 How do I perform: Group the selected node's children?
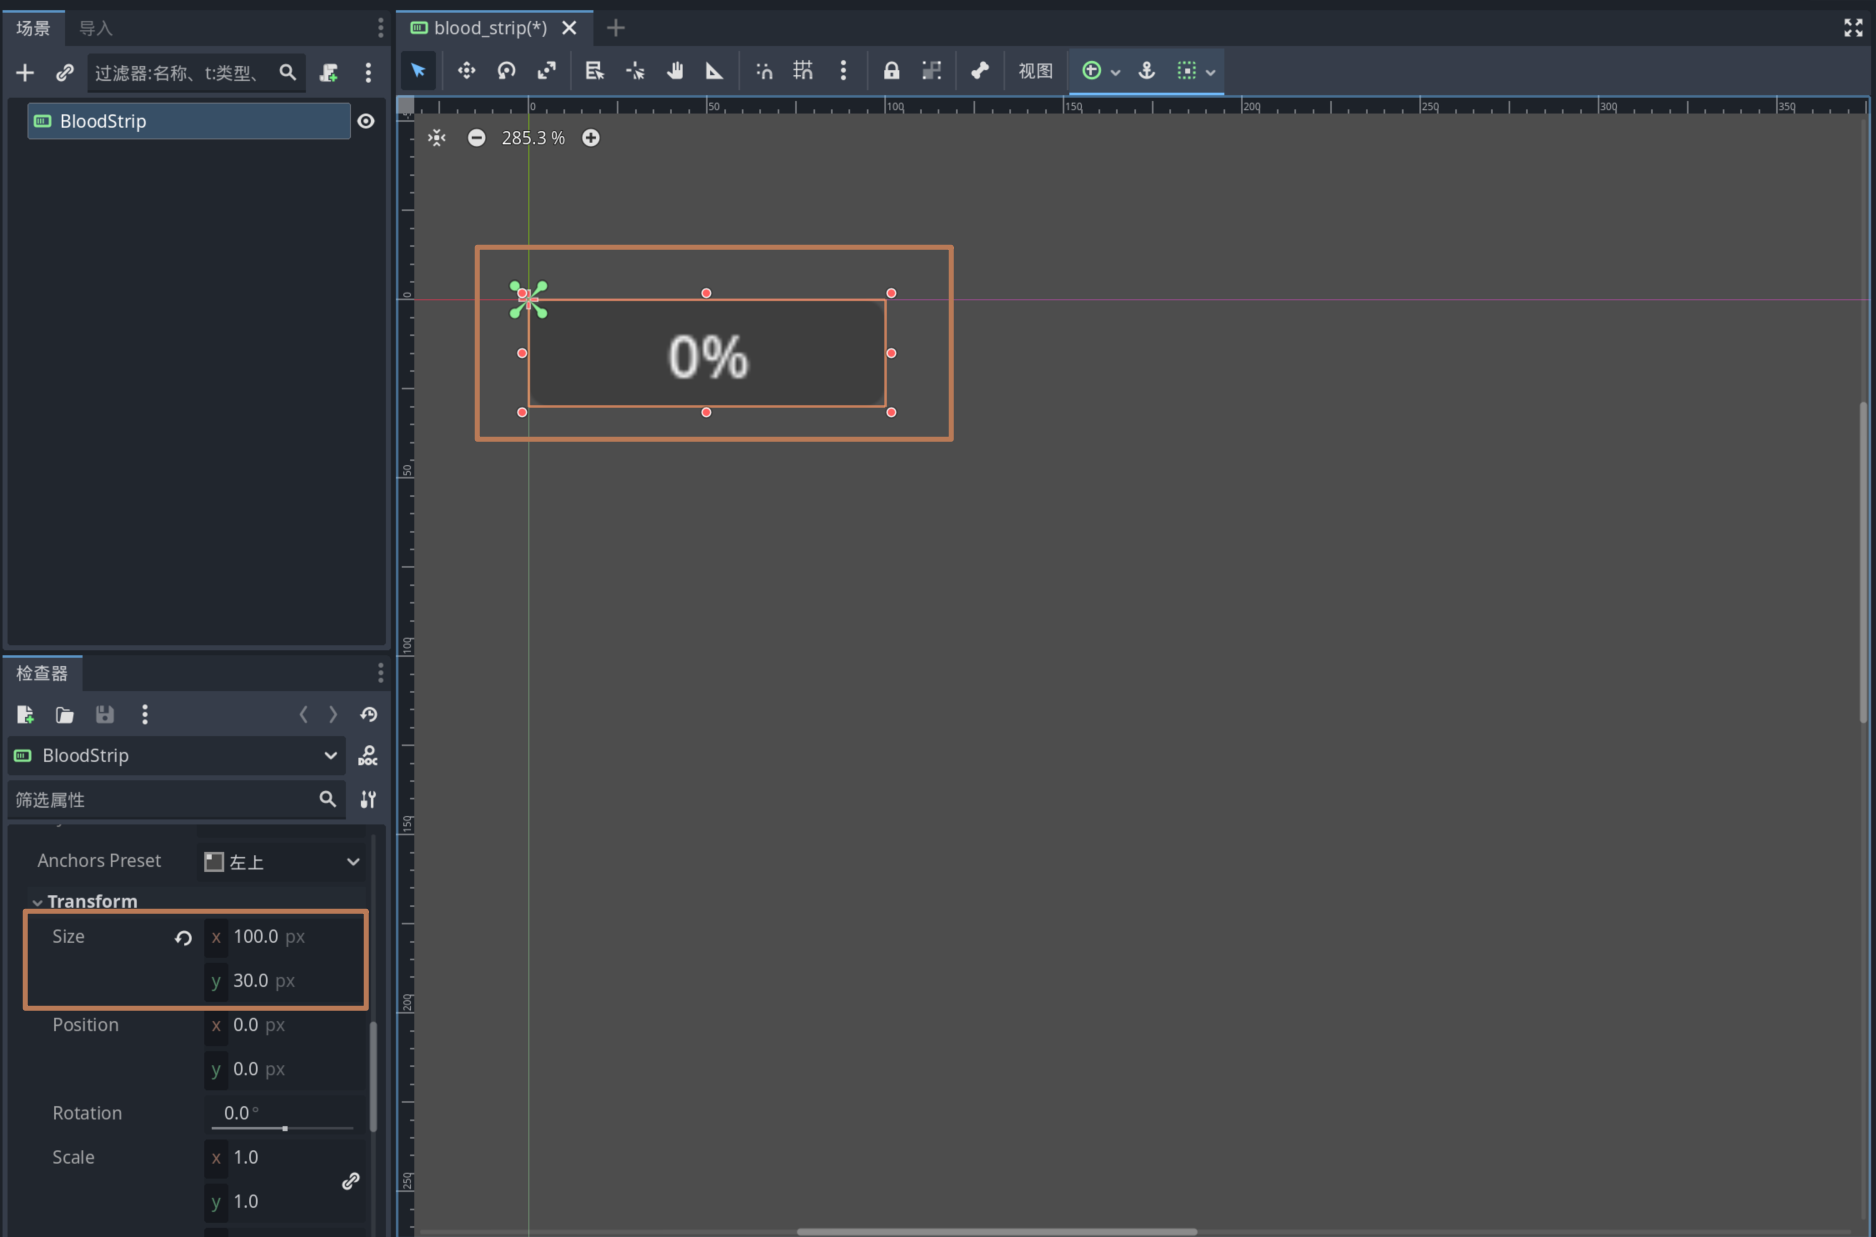tap(931, 71)
